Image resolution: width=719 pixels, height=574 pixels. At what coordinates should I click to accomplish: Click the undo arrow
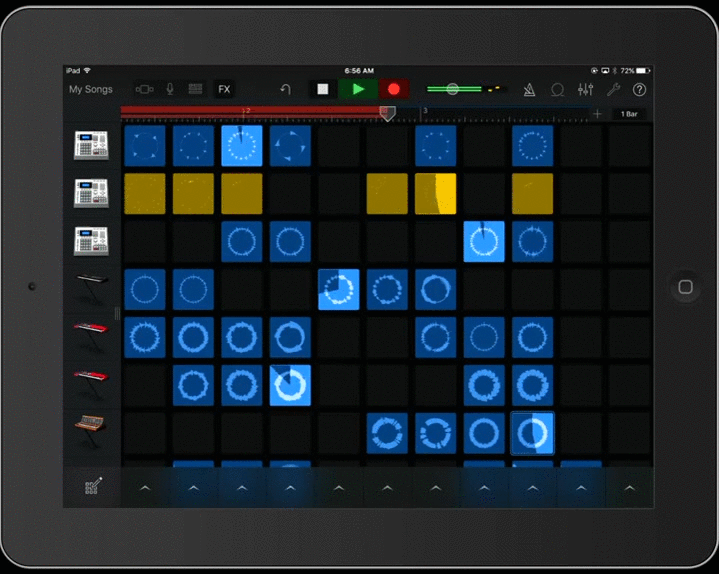pos(285,89)
